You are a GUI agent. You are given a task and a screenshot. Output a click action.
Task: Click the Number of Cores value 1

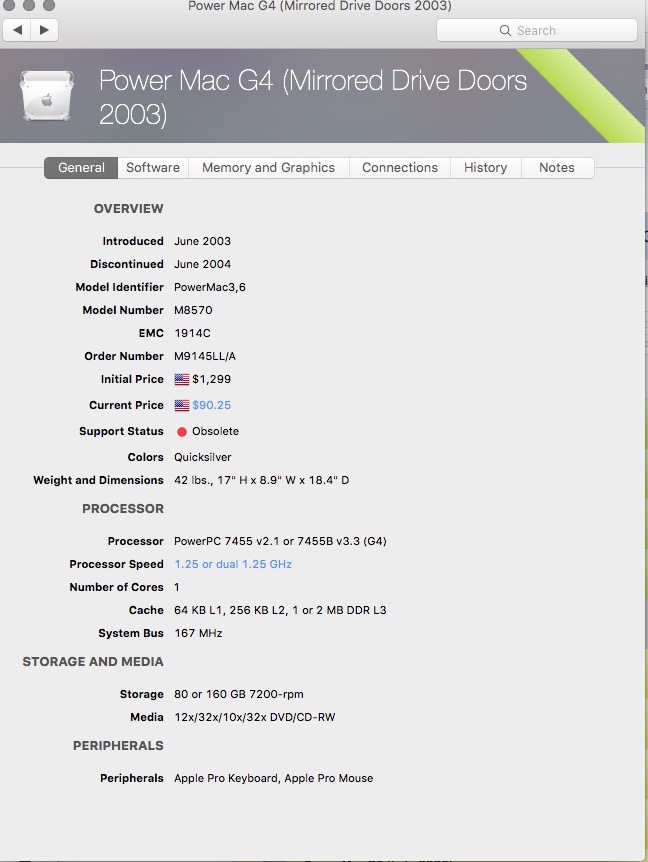coord(176,588)
